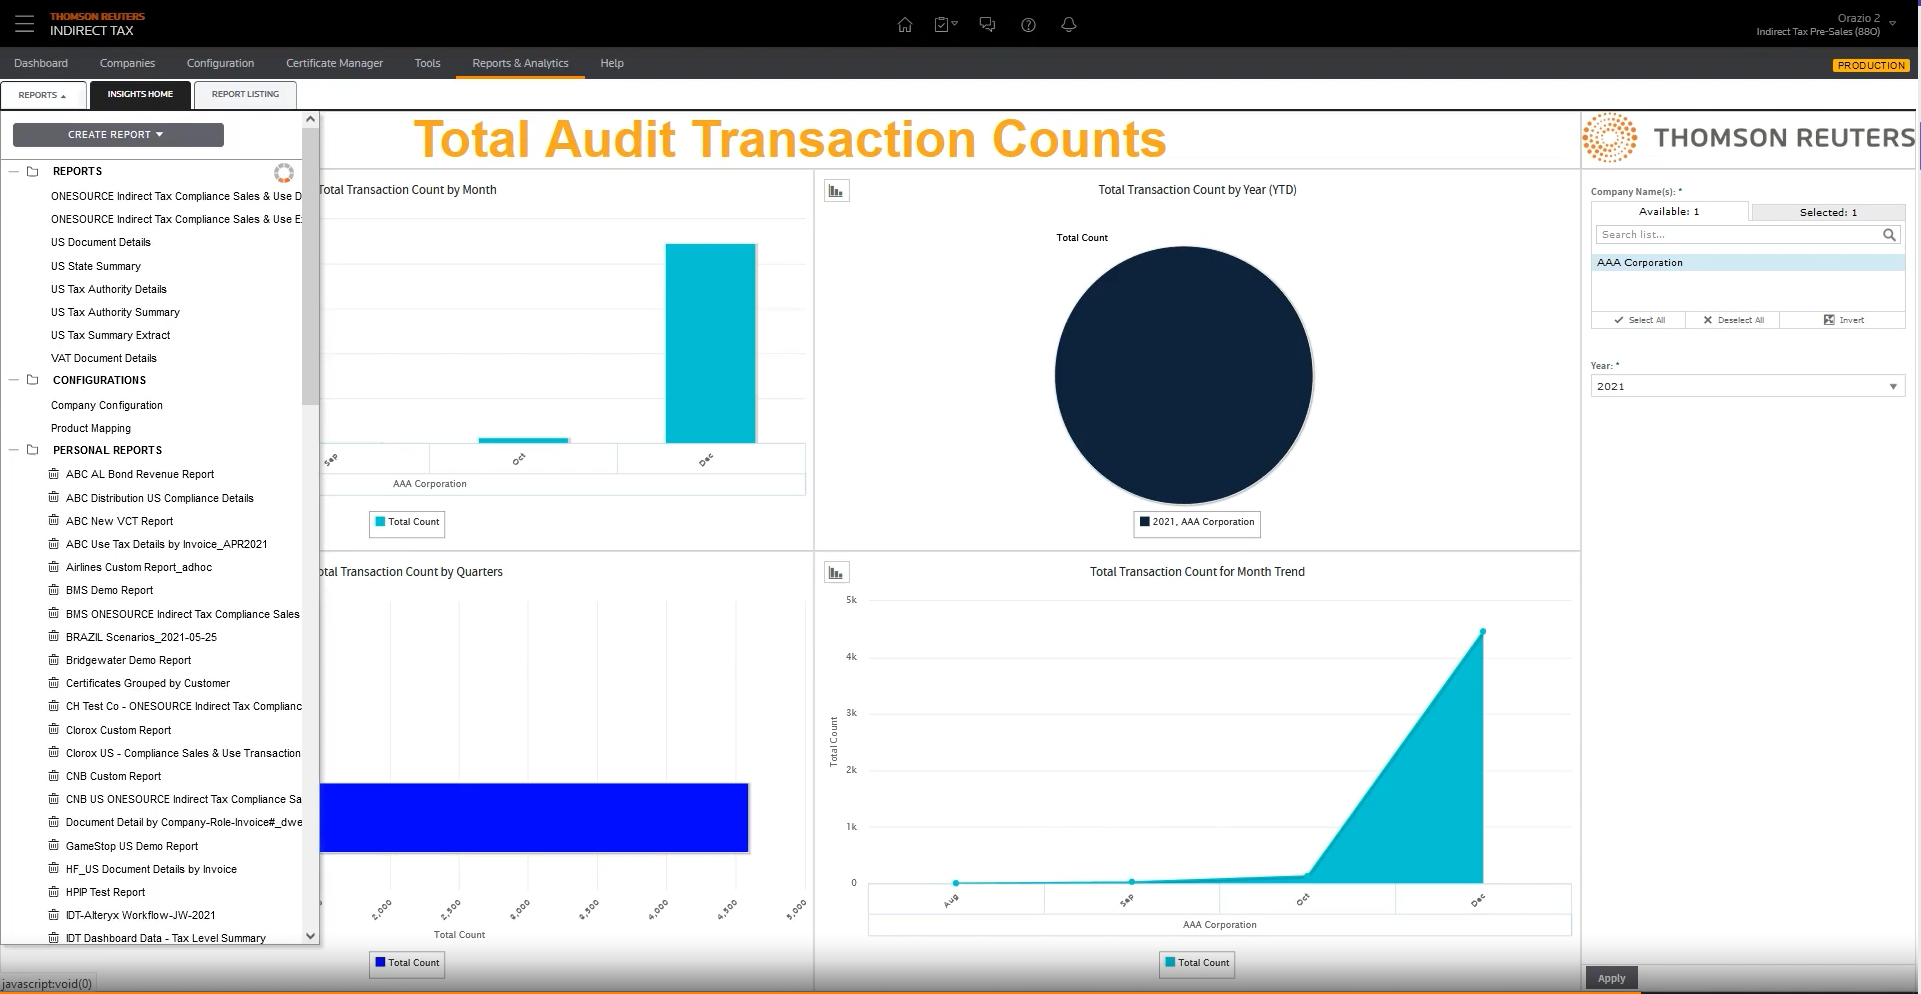Click Select All under company list
This screenshot has height=994, width=1921.
click(x=1639, y=320)
